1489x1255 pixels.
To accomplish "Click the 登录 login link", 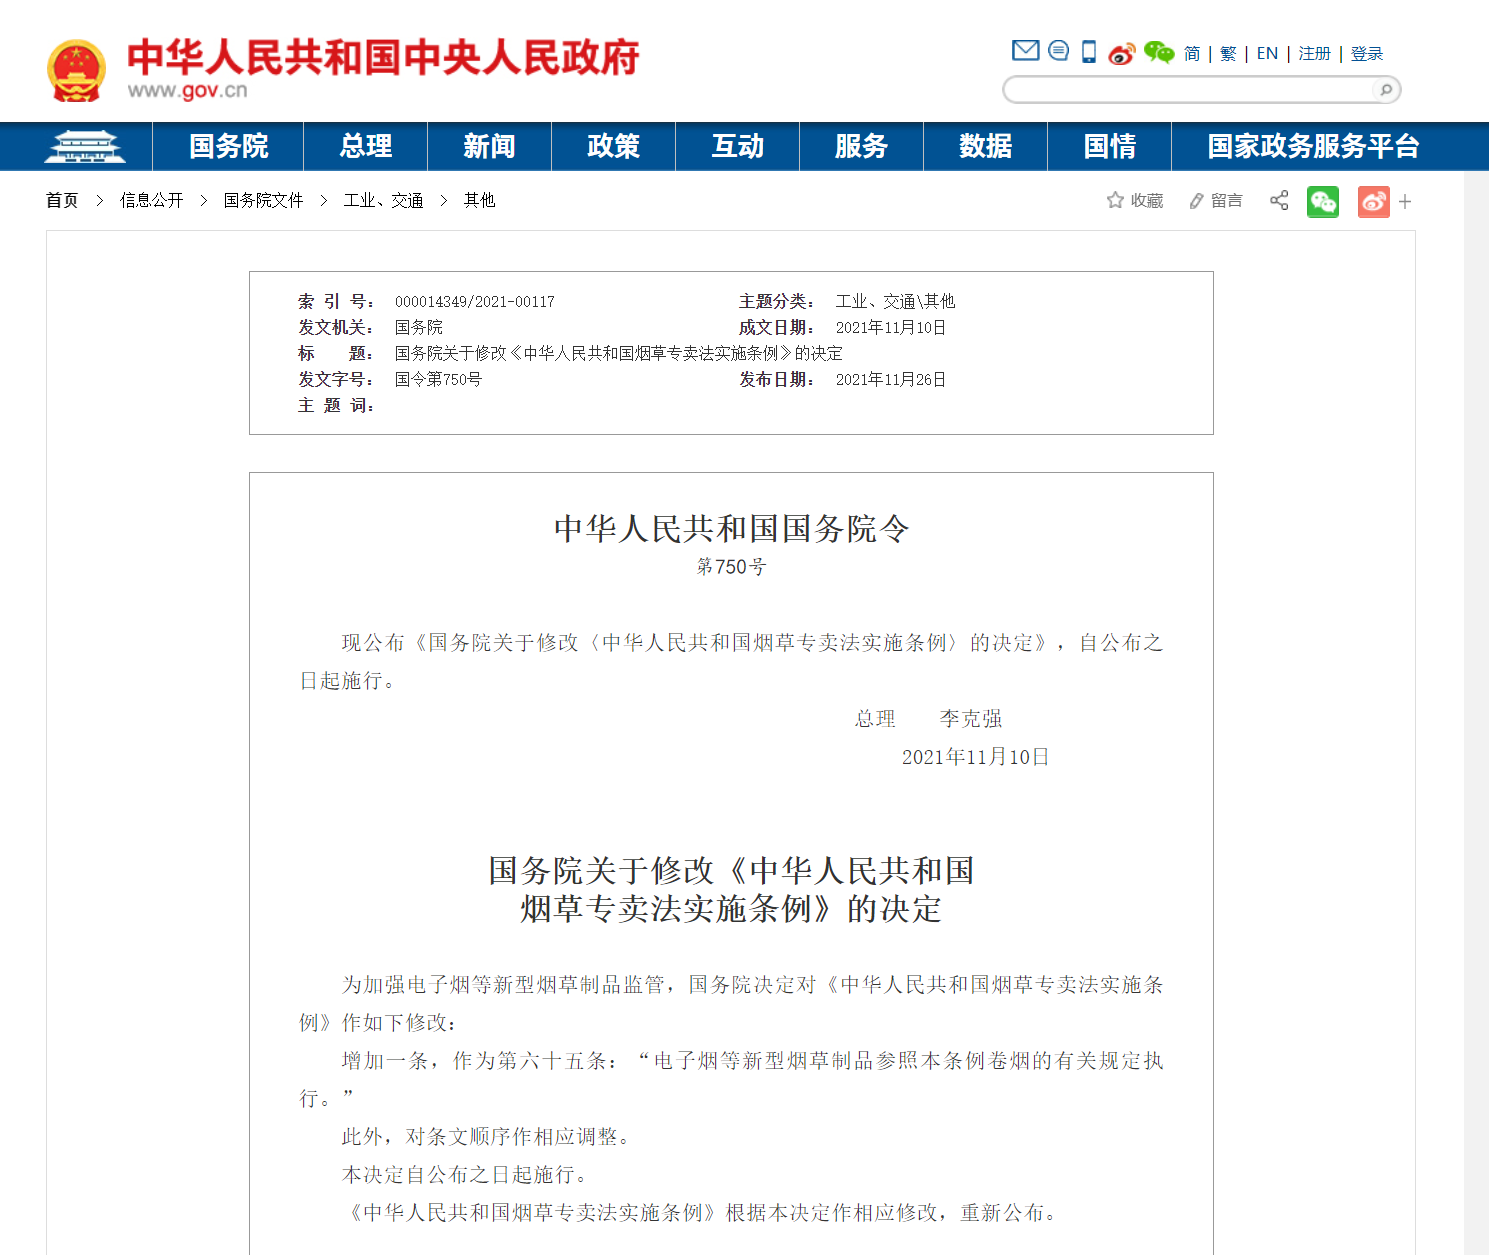I will [x=1365, y=54].
